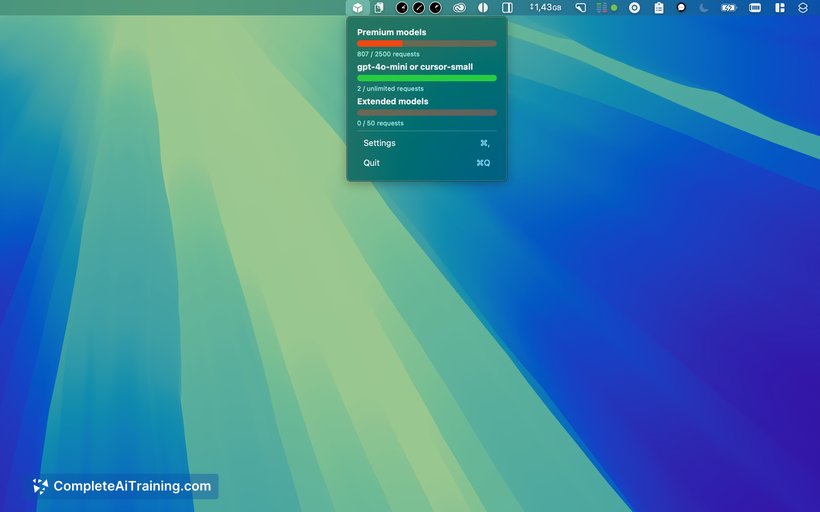Click the Extended models empty progress bar
This screenshot has width=820, height=512.
427,112
